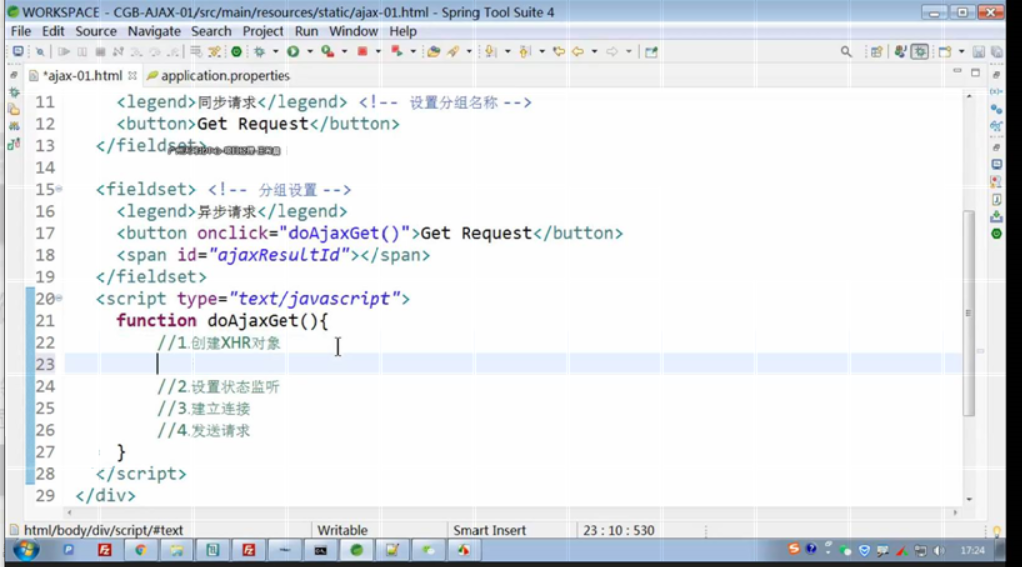Maximize the editor area button
Image resolution: width=1022 pixels, height=567 pixels.
(x=975, y=72)
